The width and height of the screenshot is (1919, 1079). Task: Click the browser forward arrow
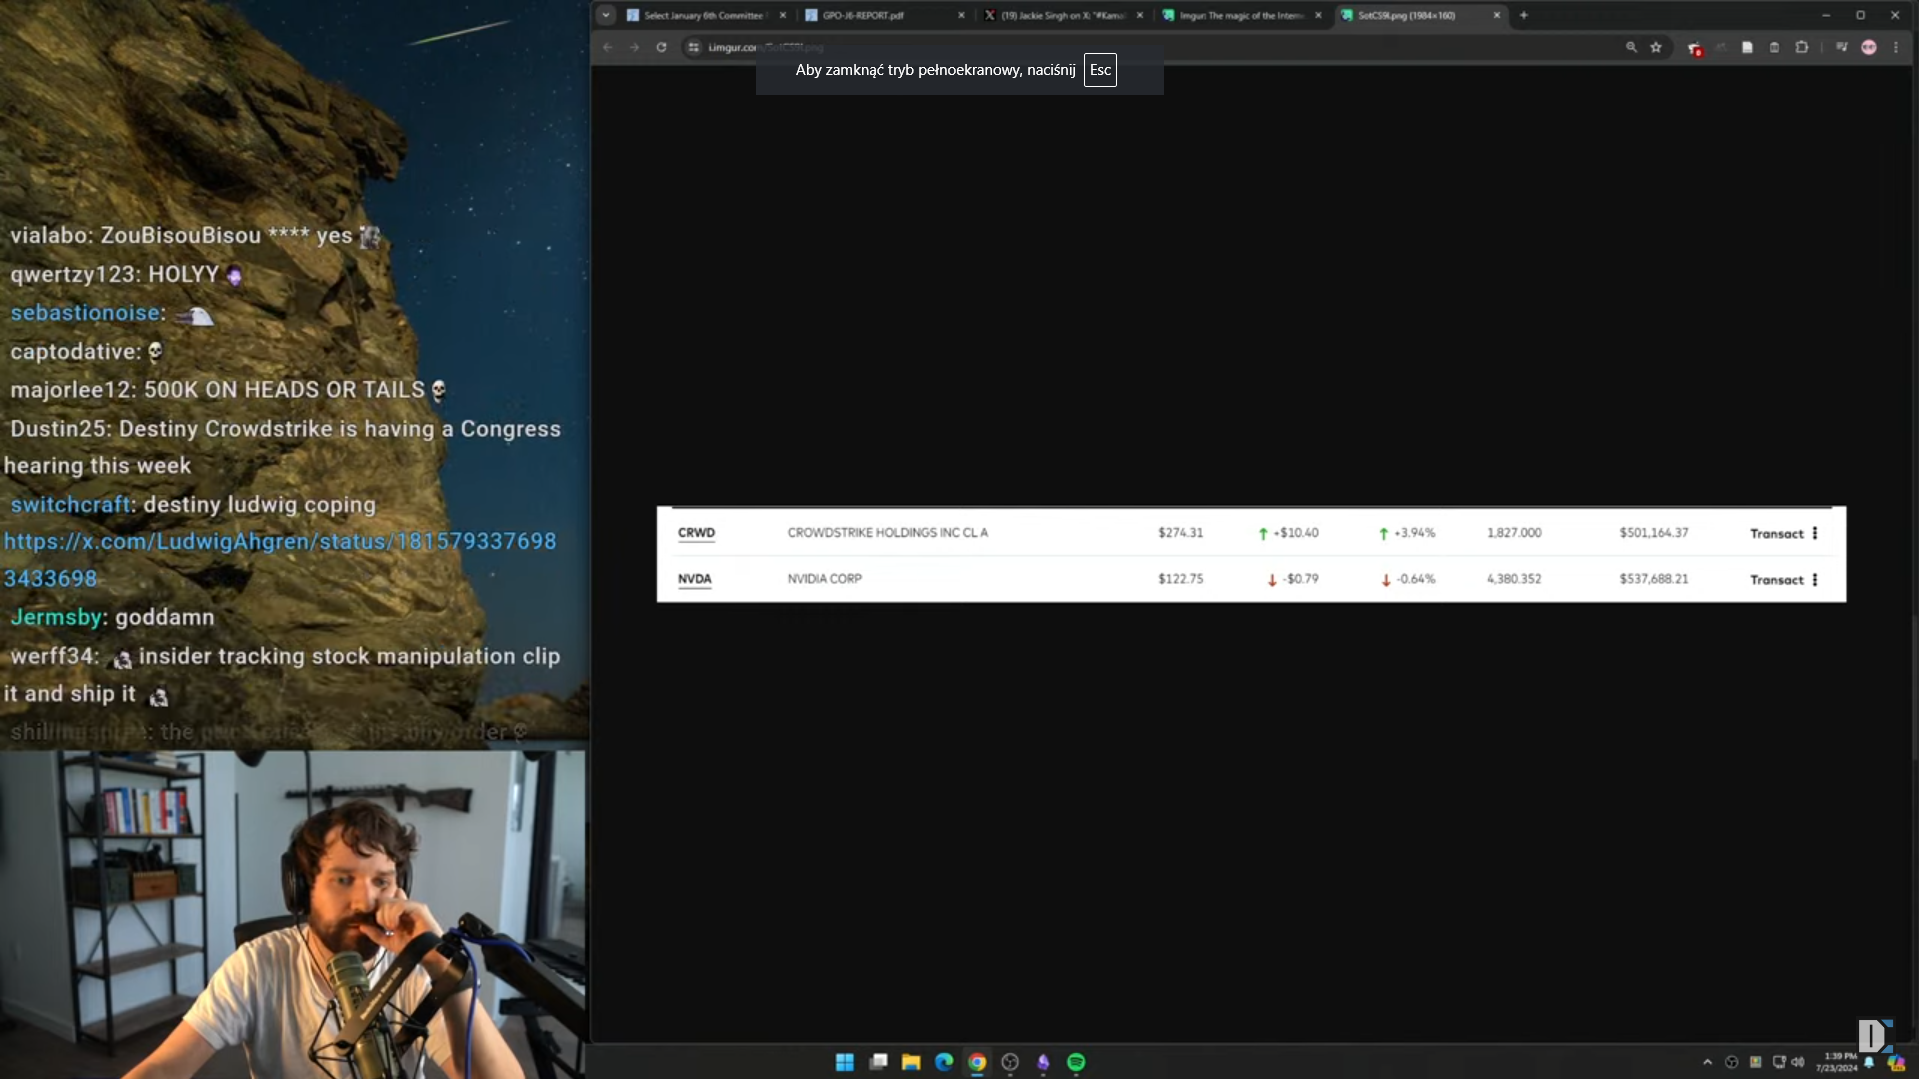(634, 47)
